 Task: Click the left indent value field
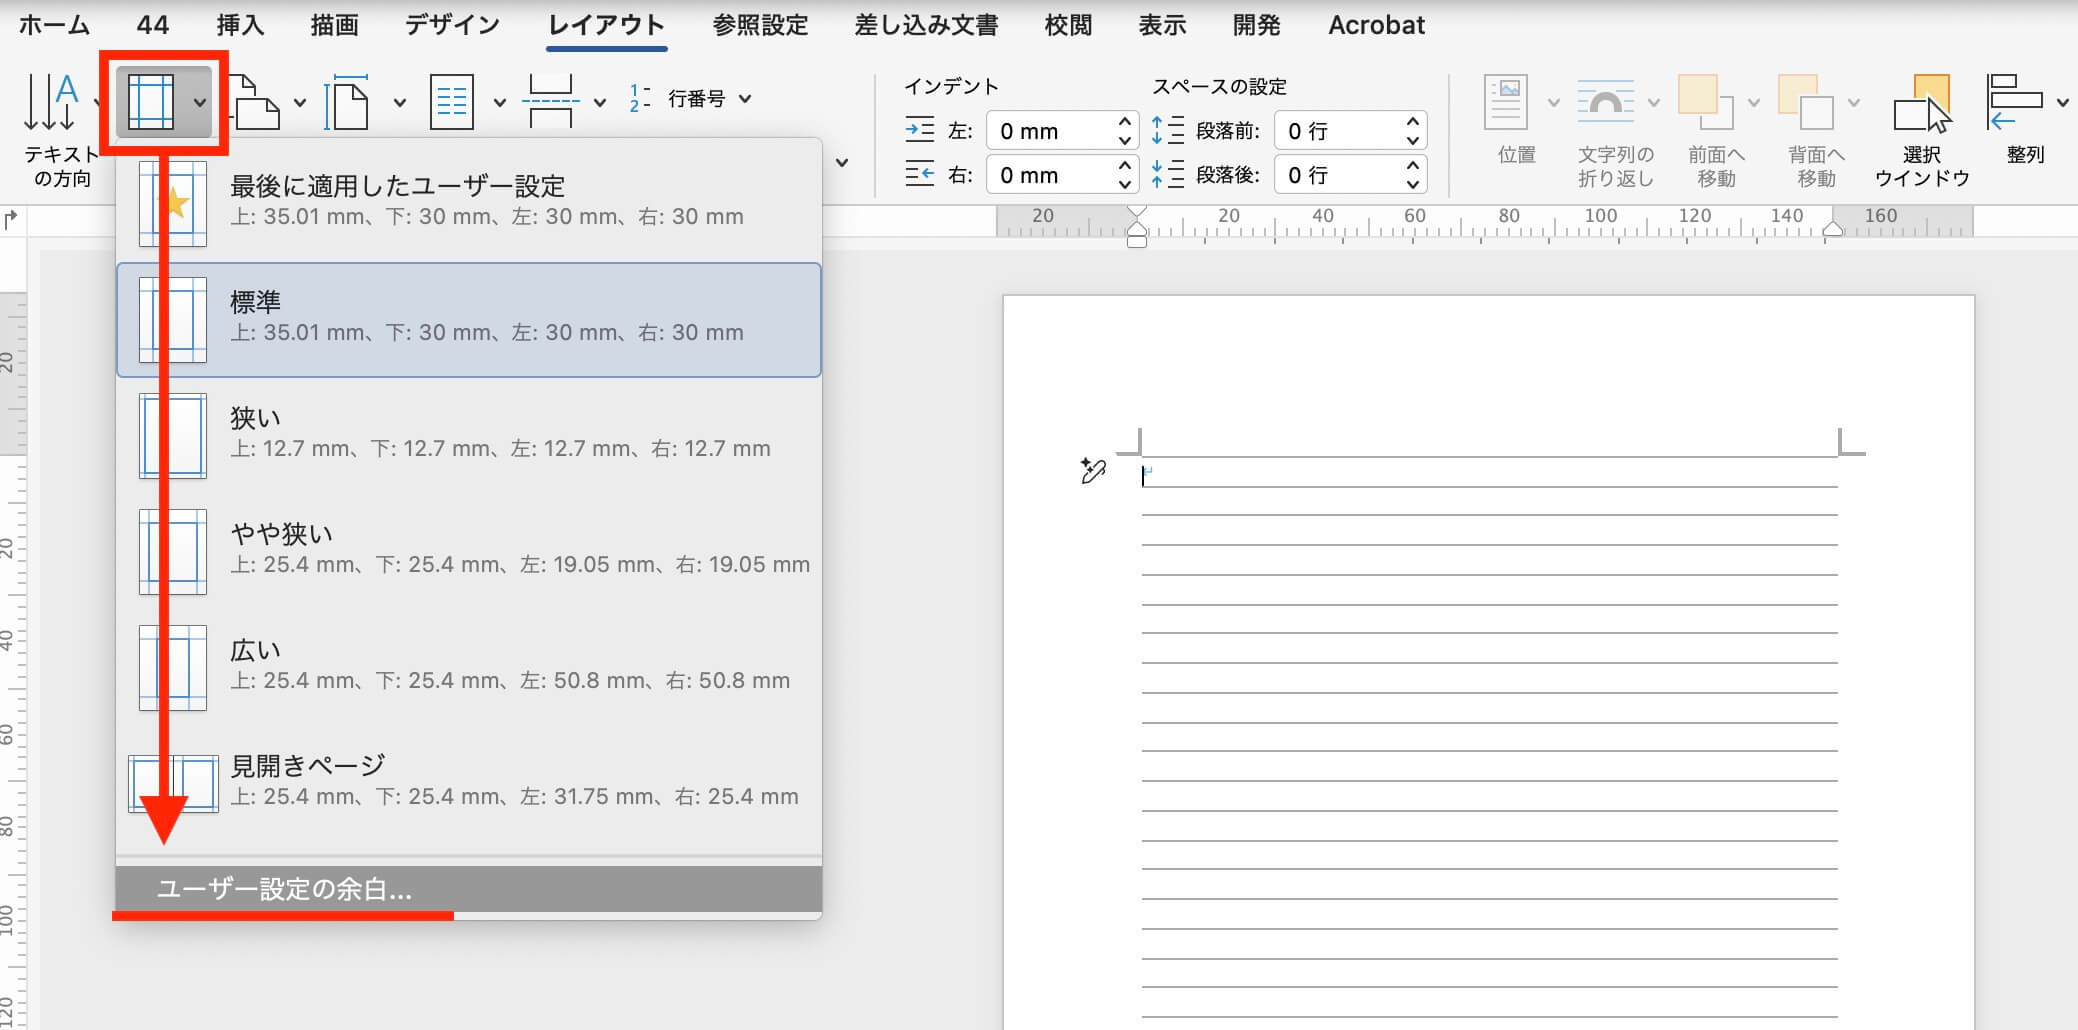pyautogui.click(x=1052, y=131)
